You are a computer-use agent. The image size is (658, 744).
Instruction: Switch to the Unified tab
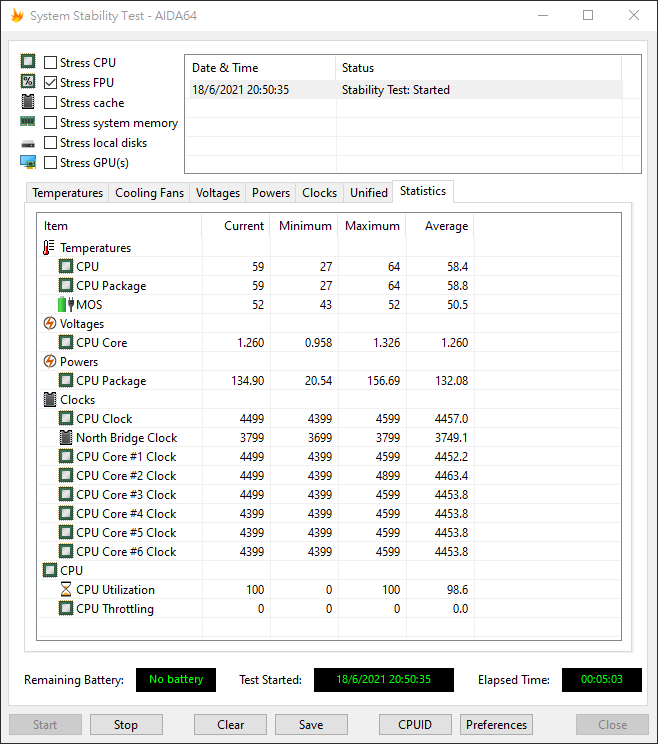tap(369, 193)
